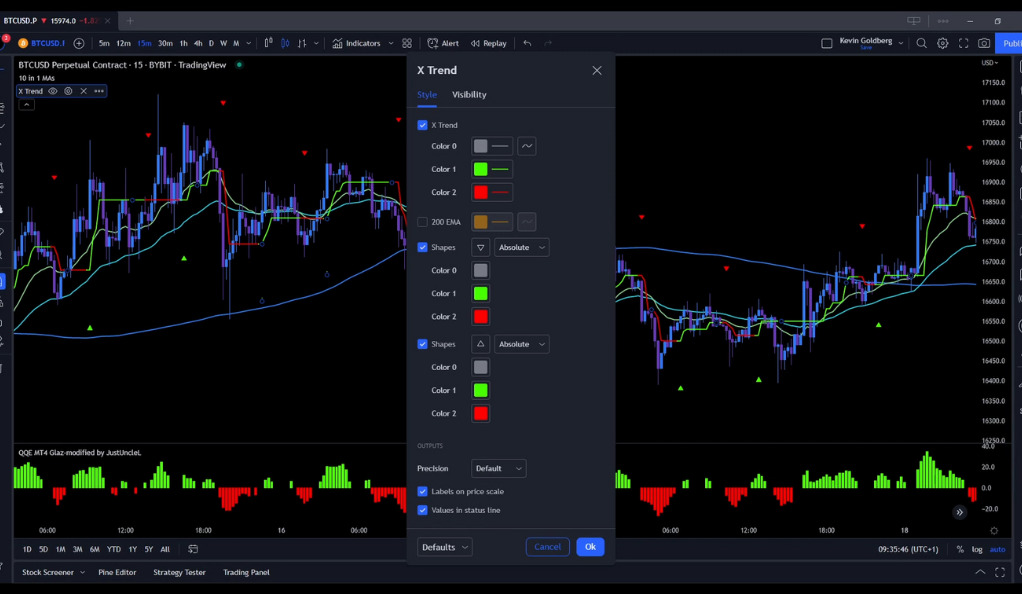
Task: Open time axis settings gear
Action: tap(994, 531)
